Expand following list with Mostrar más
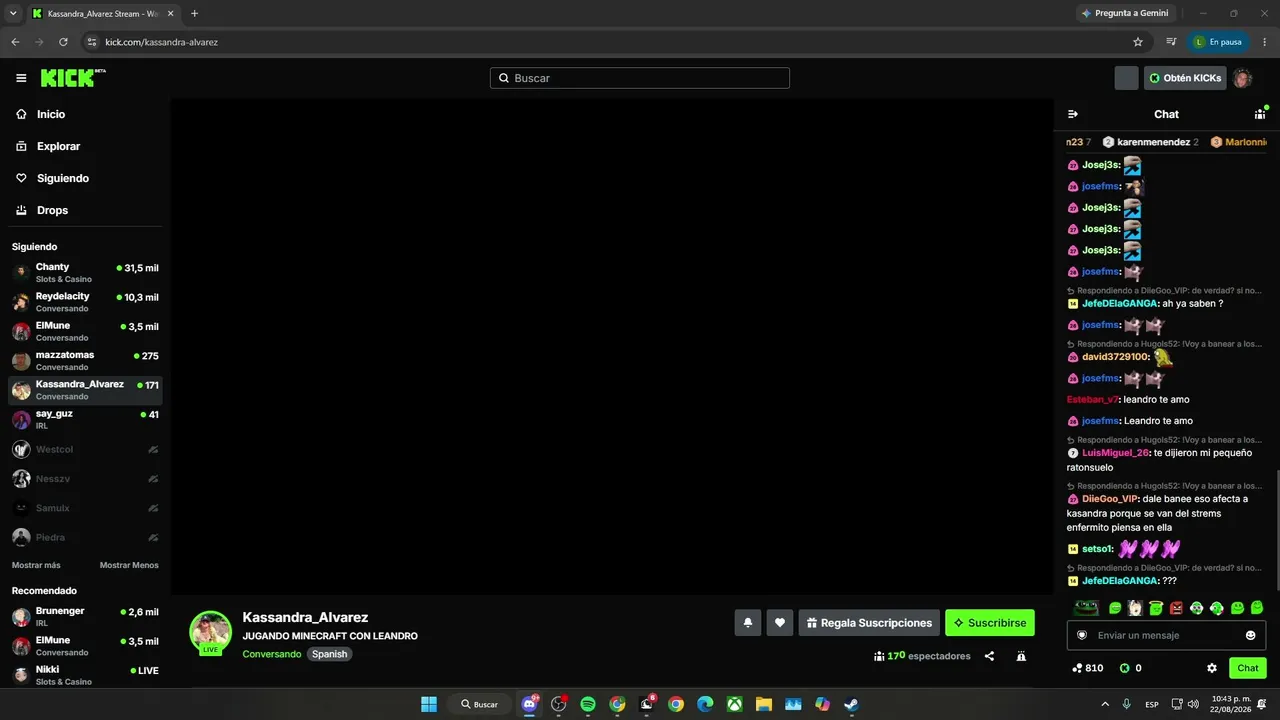Viewport: 1280px width, 720px height. tap(36, 565)
